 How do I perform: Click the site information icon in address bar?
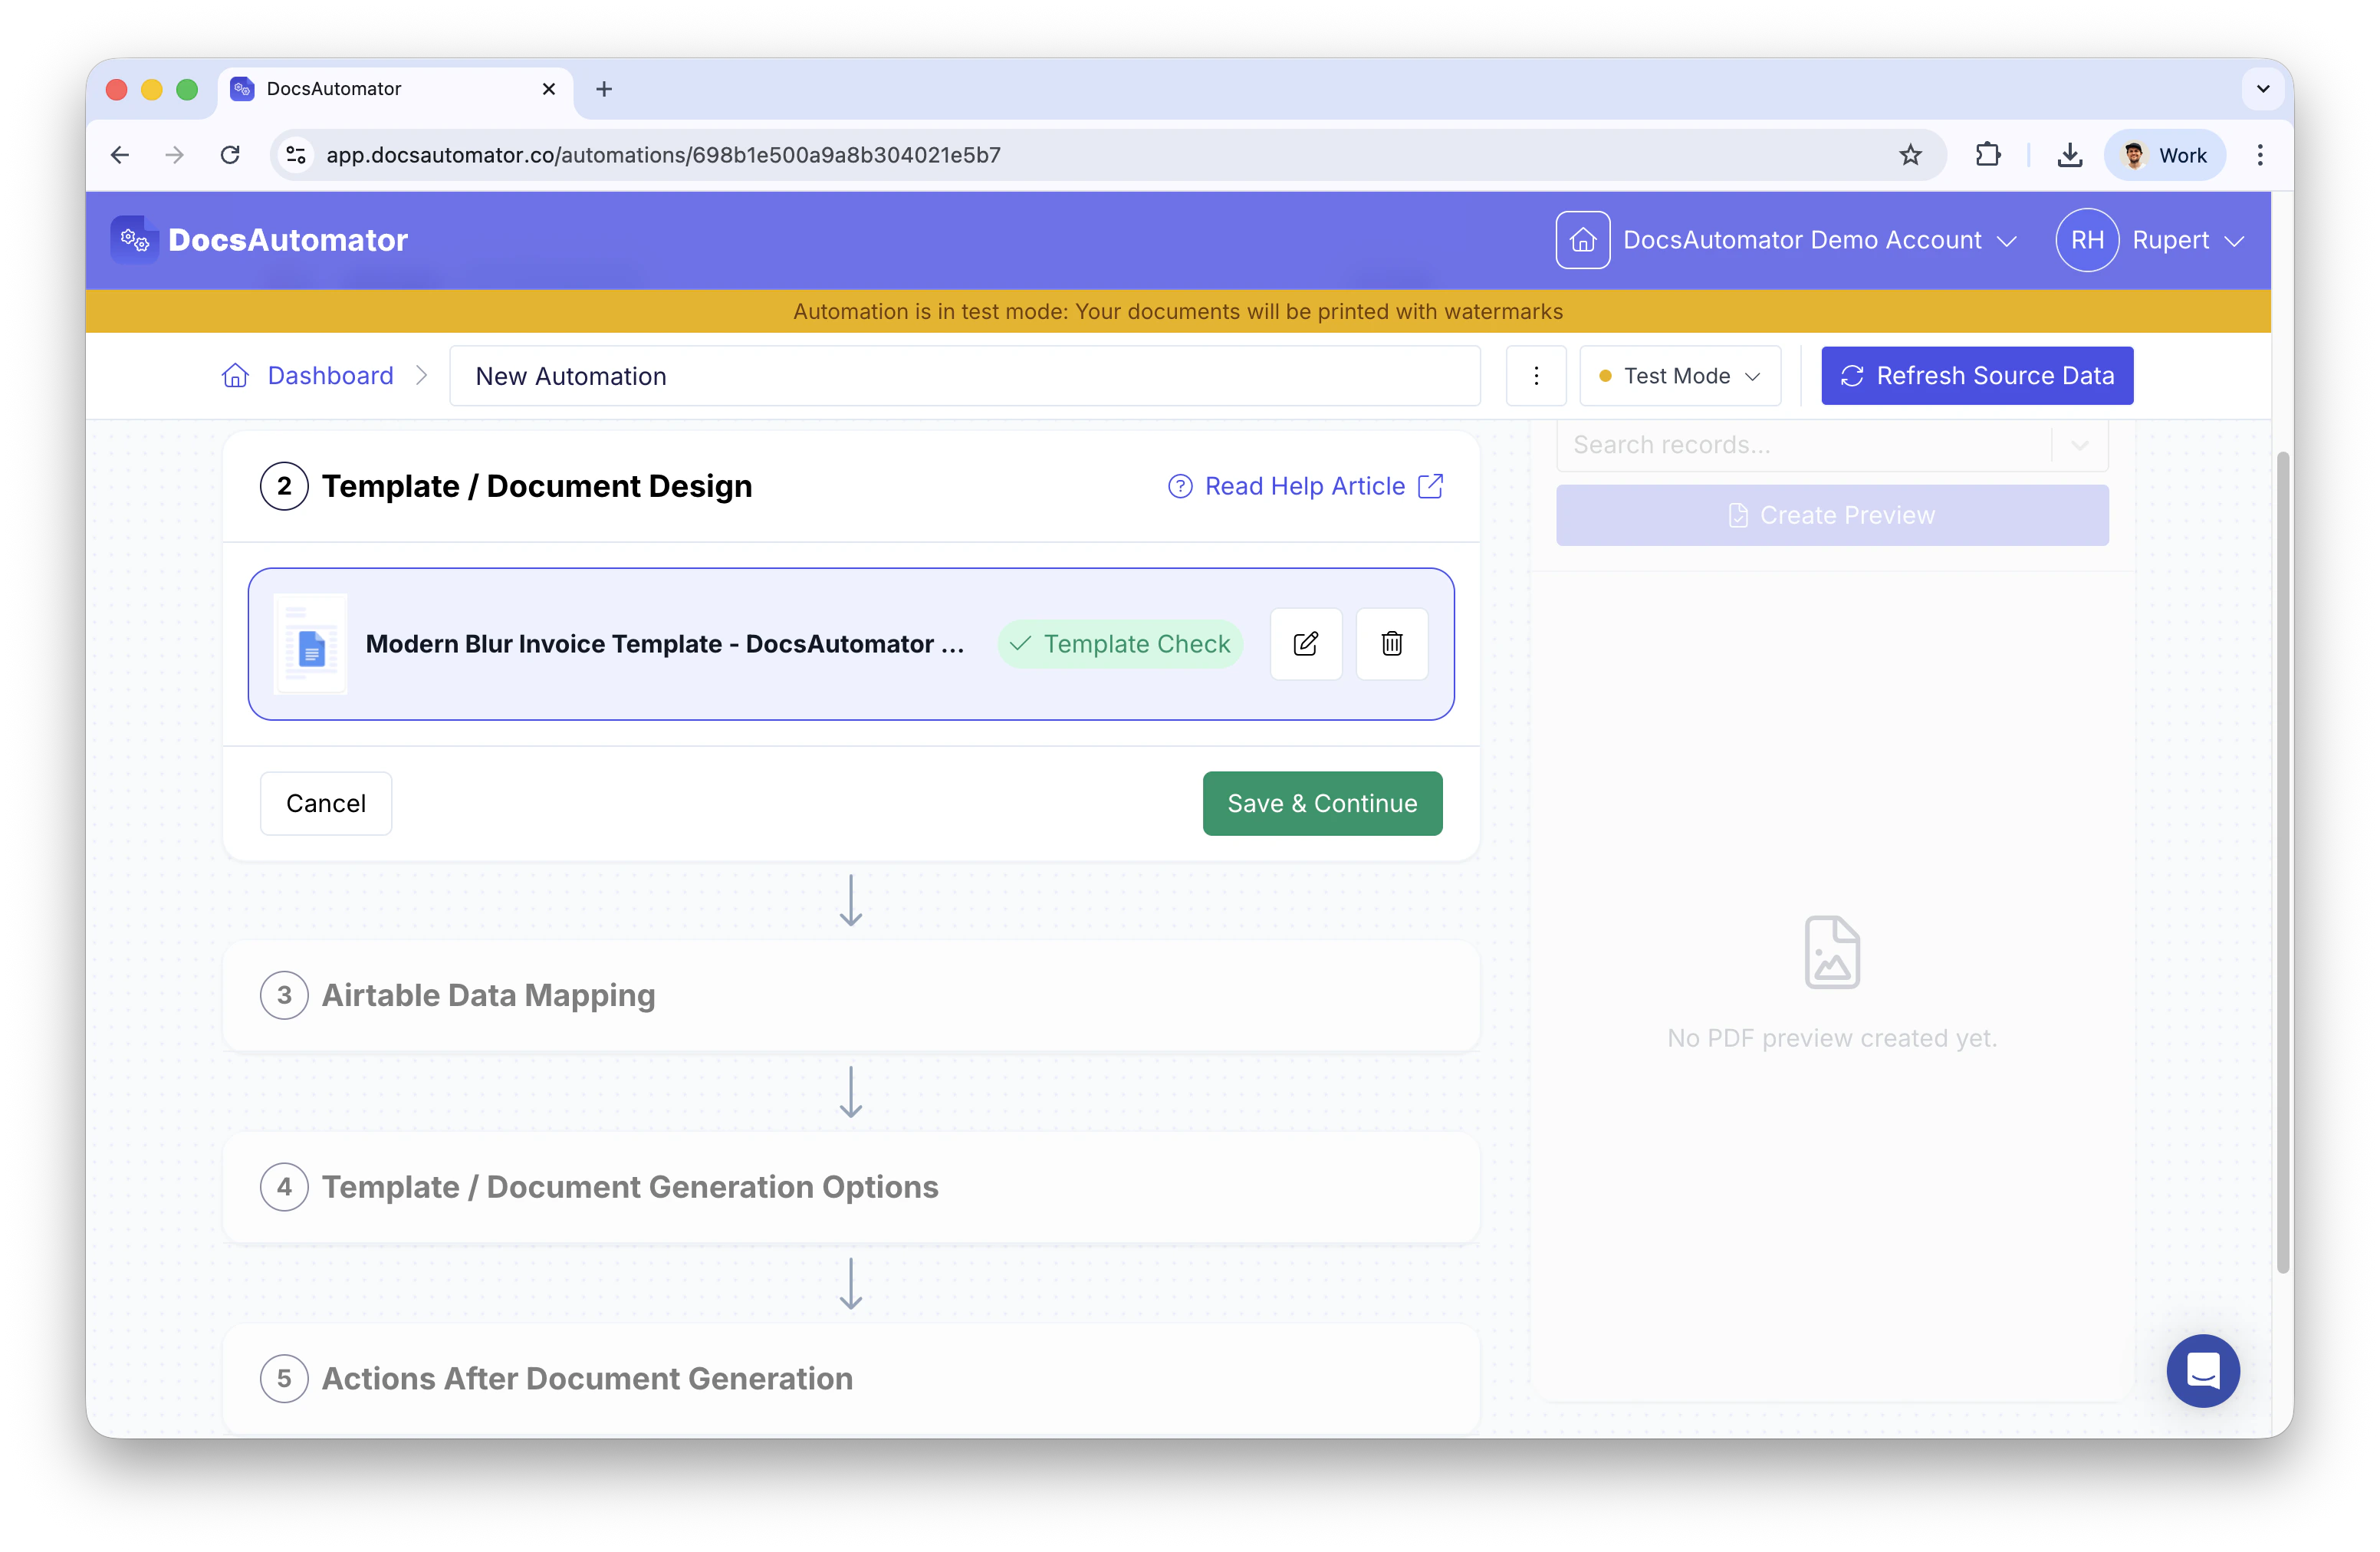pos(296,155)
